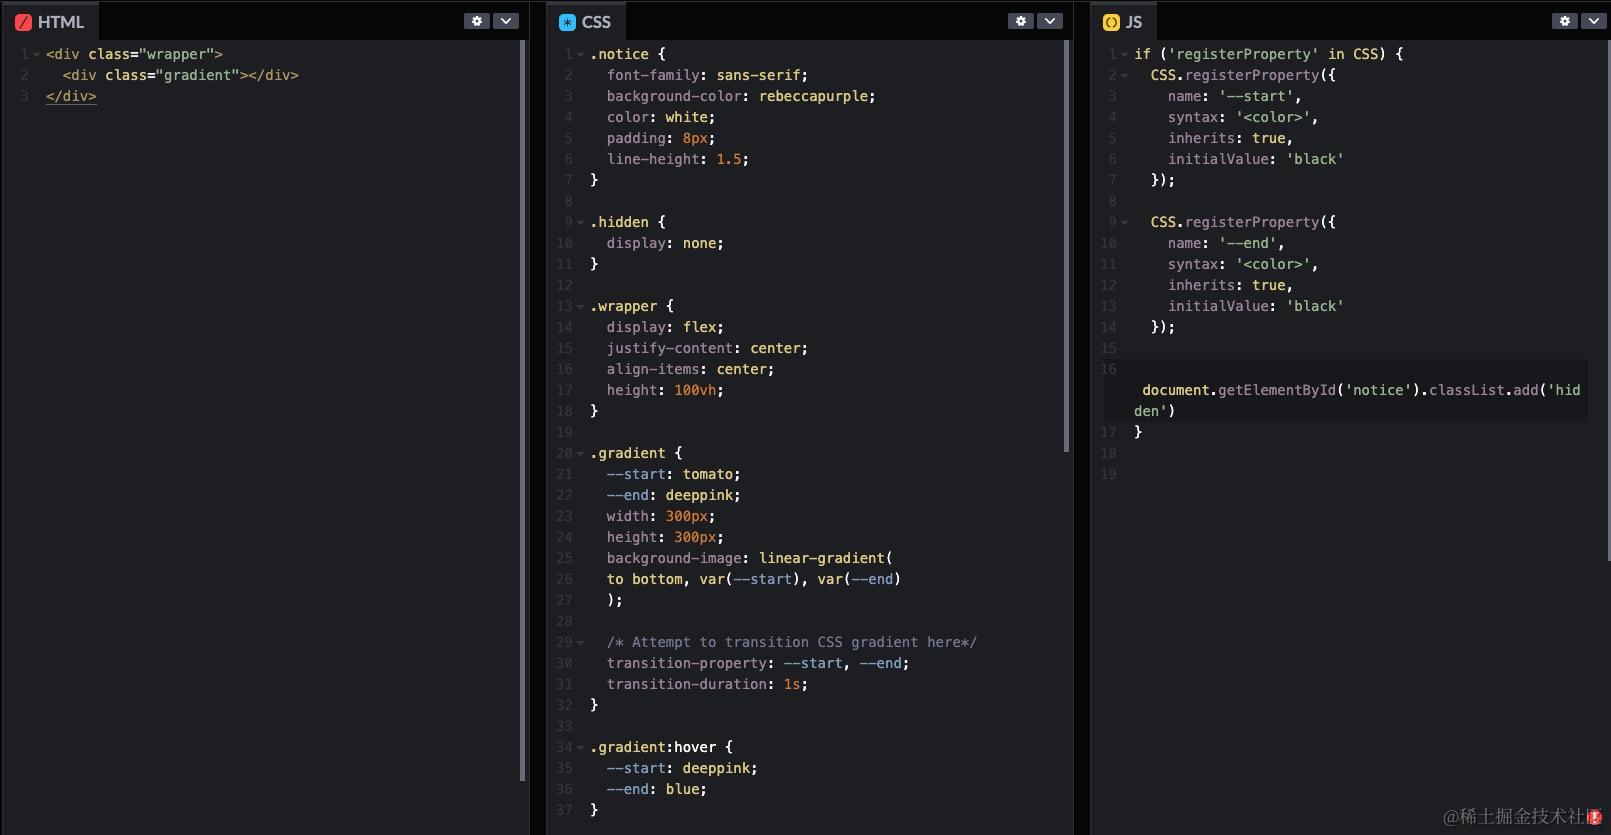Select the JS editor tab label

pyautogui.click(x=1134, y=22)
